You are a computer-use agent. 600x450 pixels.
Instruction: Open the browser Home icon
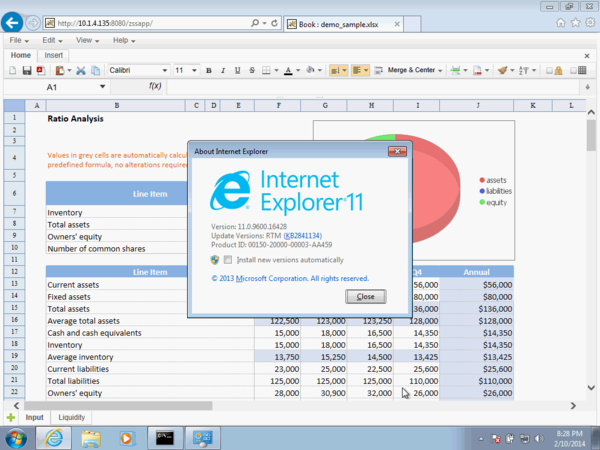pyautogui.click(x=561, y=23)
